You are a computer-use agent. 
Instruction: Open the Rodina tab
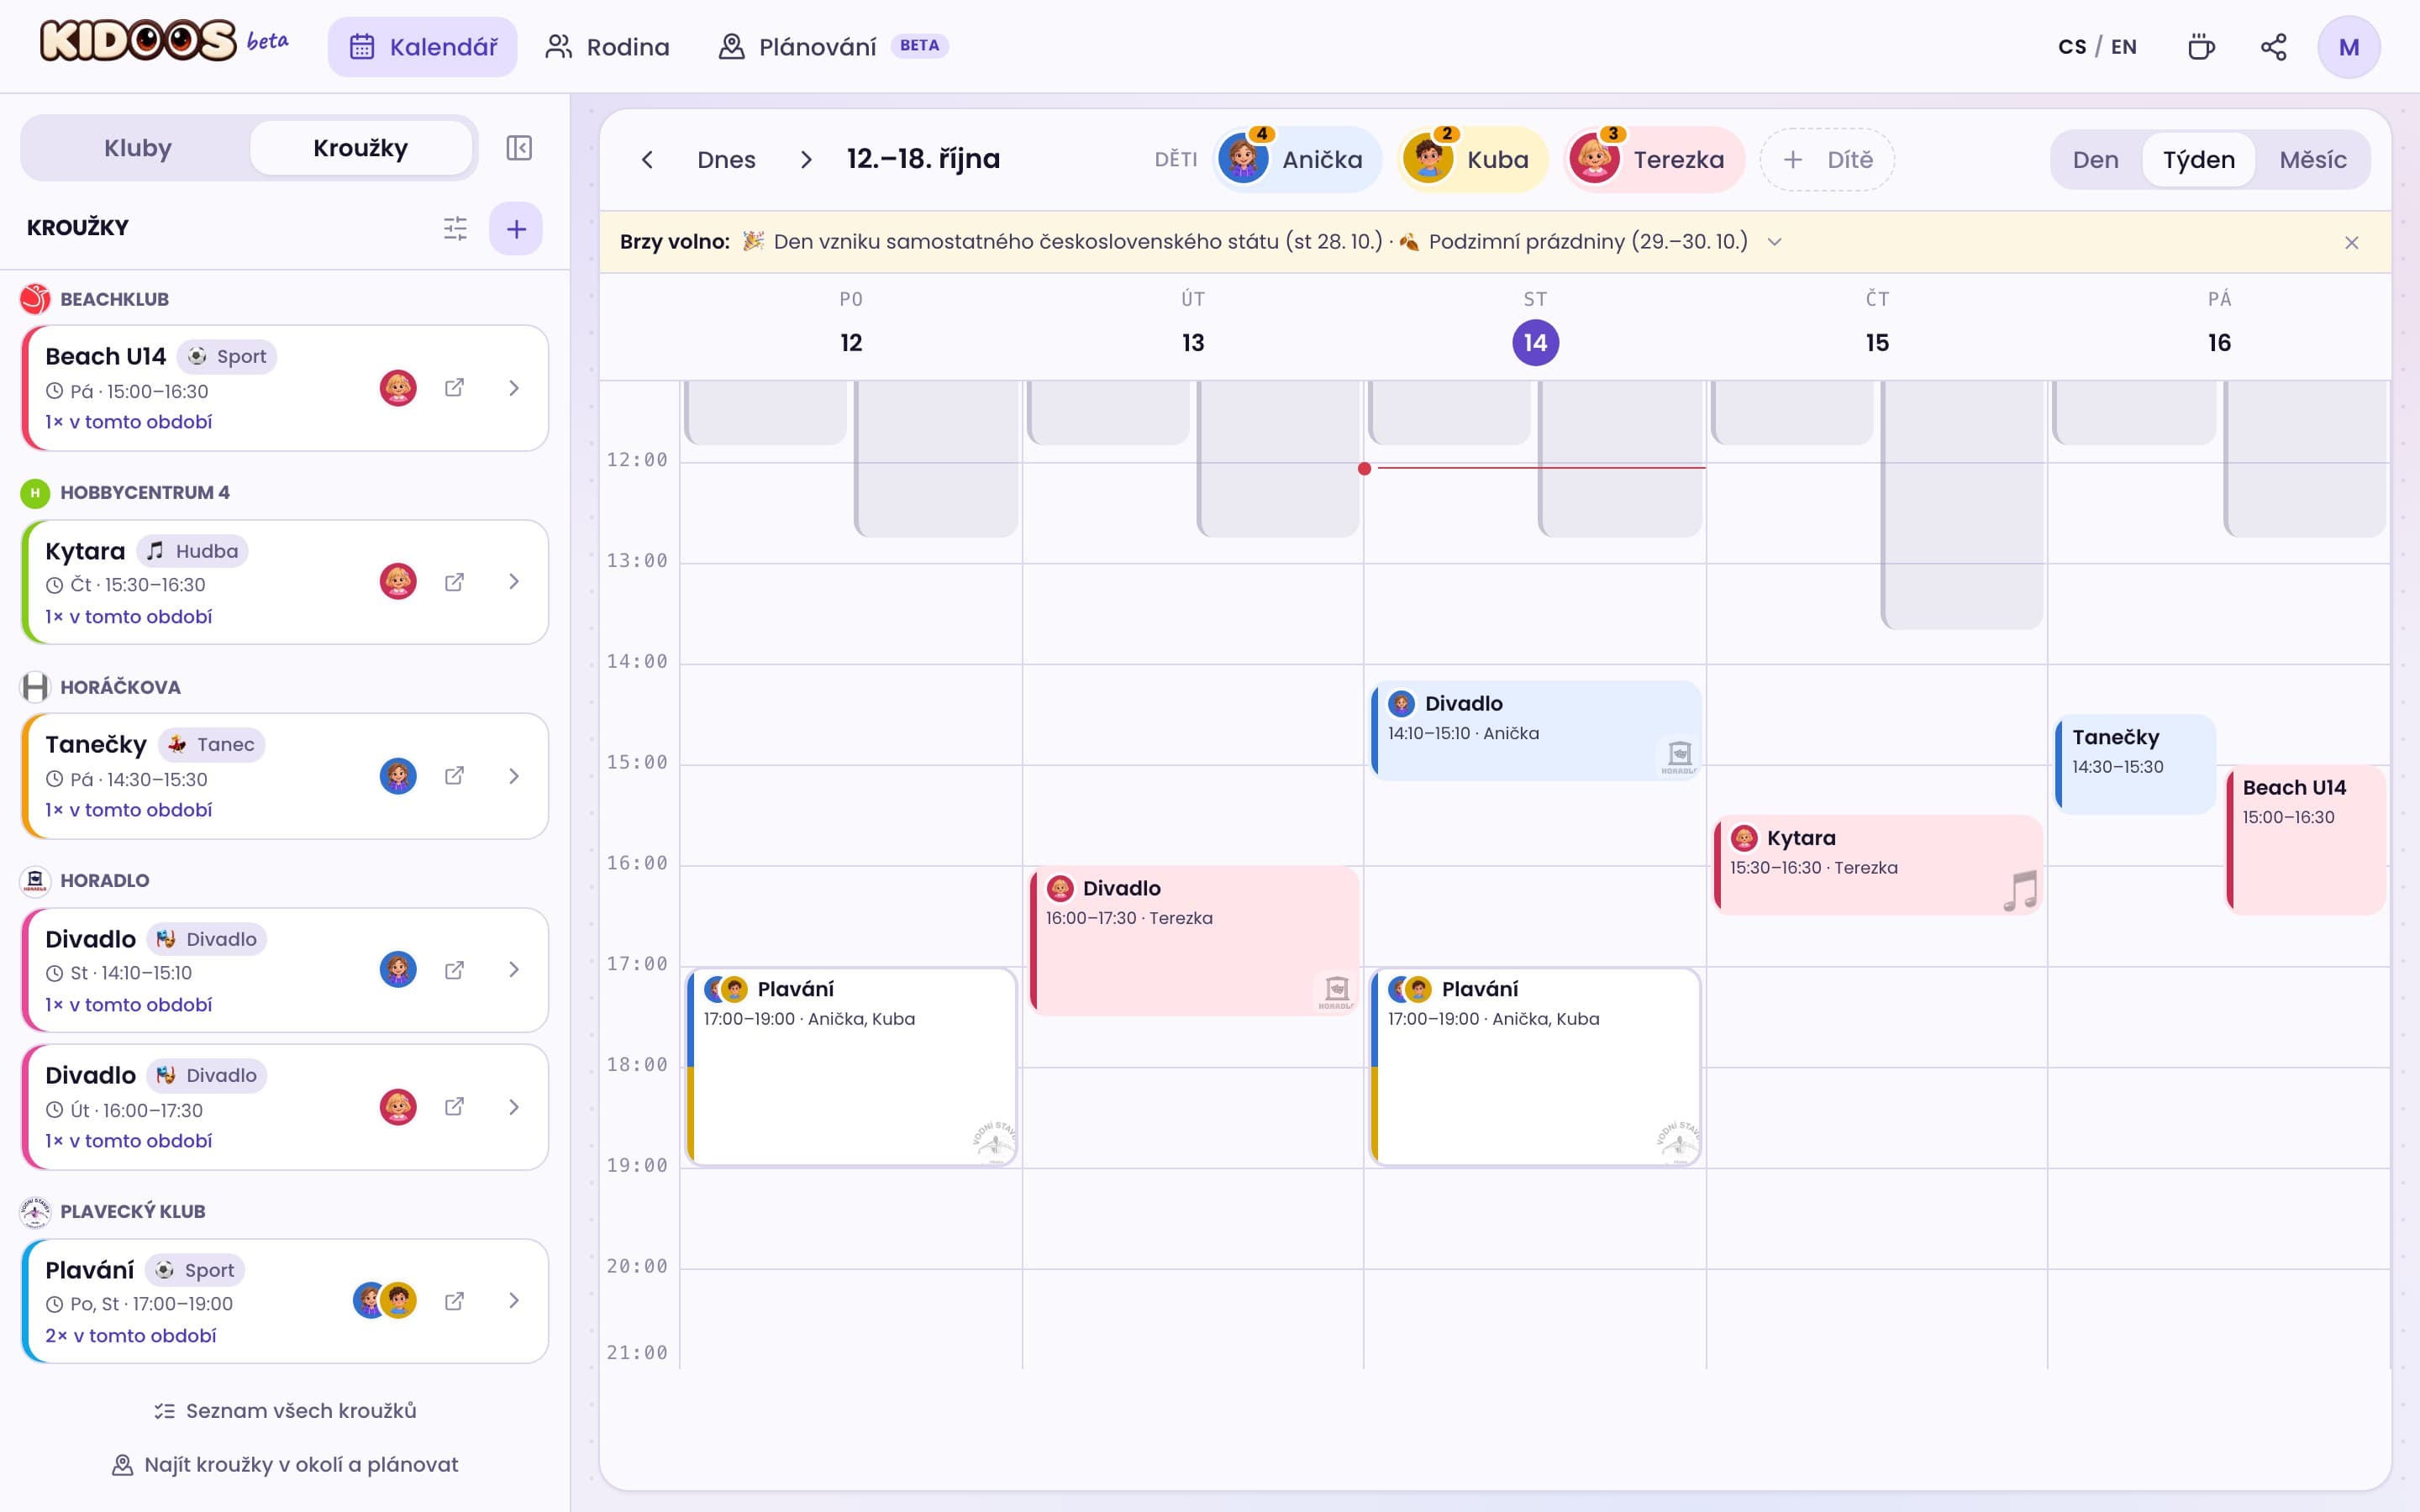[x=607, y=47]
